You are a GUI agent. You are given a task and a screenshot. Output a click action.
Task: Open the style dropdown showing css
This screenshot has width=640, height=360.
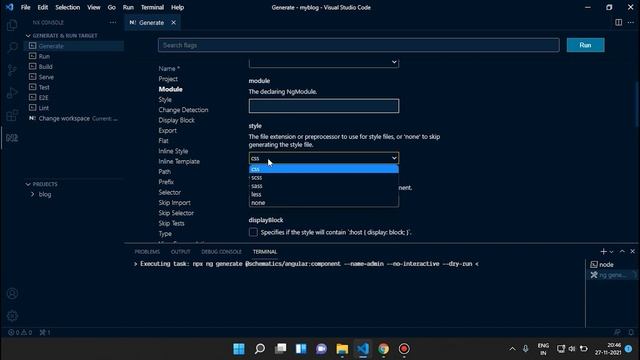point(324,158)
